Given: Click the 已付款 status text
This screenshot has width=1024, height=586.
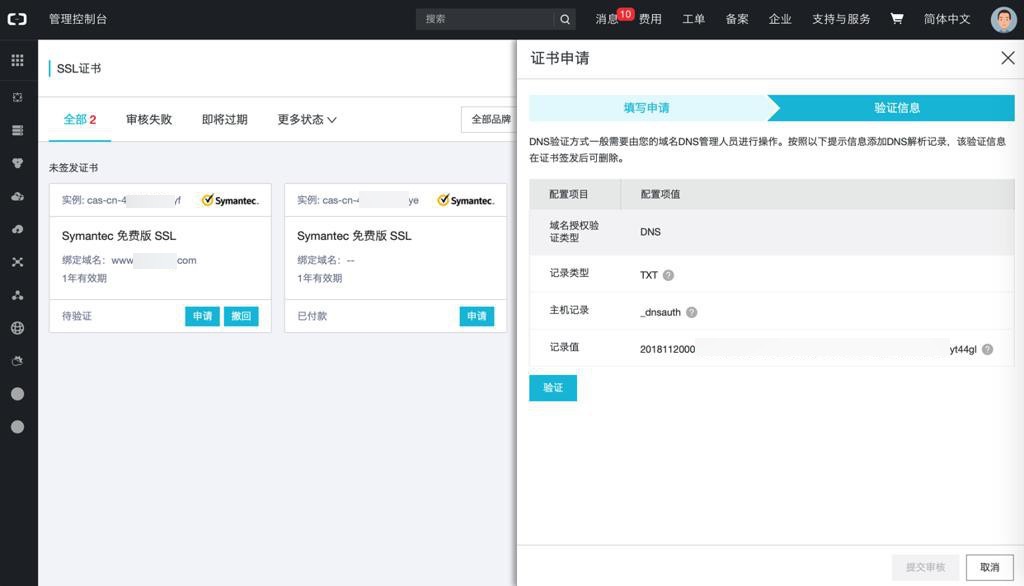Looking at the screenshot, I should click(312, 316).
